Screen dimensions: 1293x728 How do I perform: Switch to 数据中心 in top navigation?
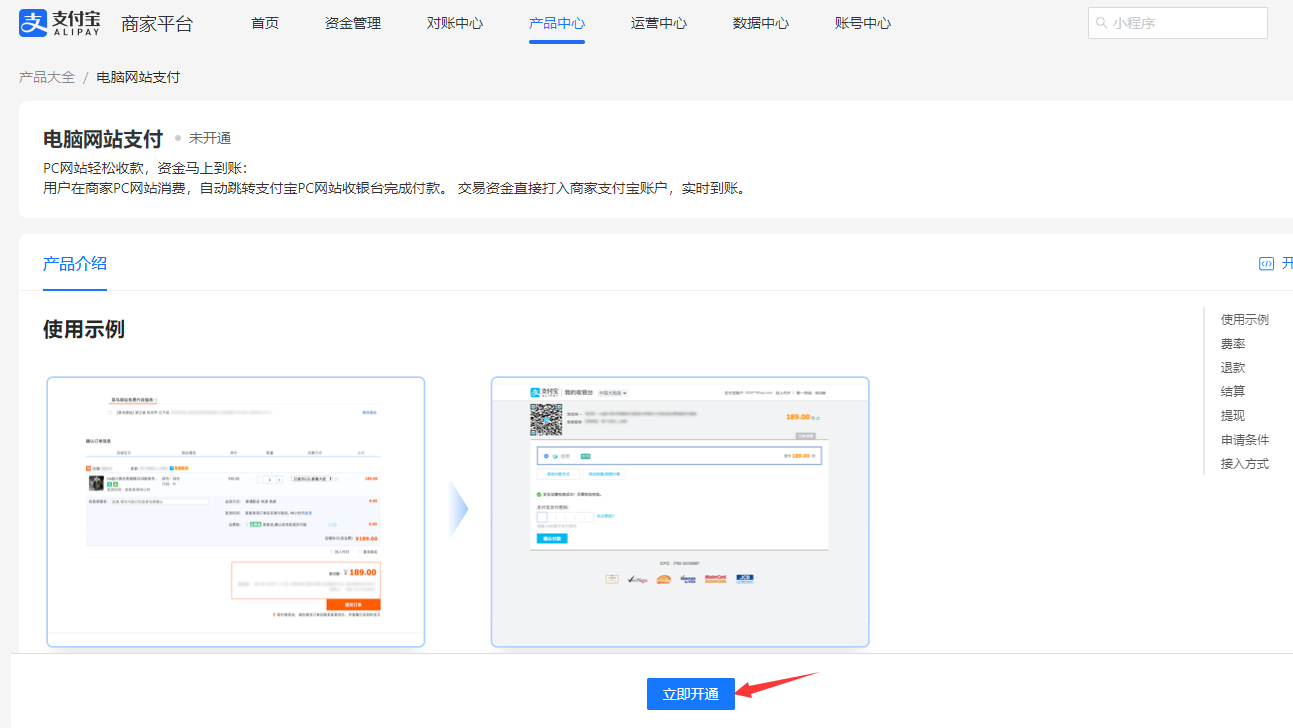pos(761,23)
